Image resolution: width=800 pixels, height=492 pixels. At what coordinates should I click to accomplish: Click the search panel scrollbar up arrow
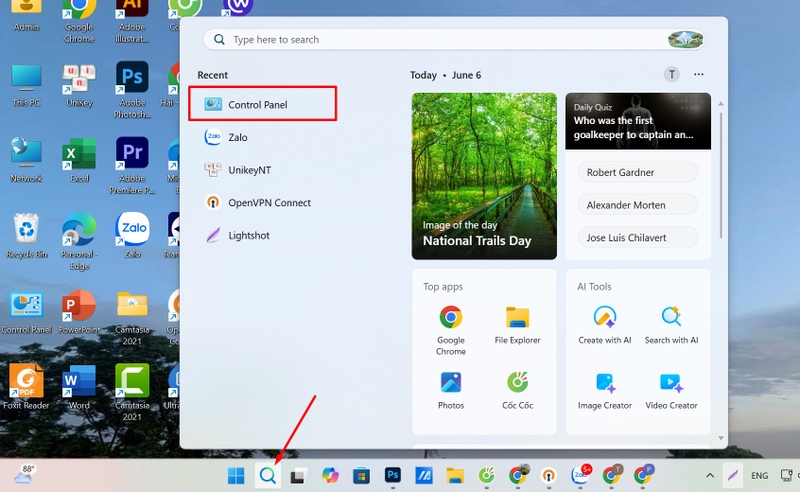[x=720, y=104]
